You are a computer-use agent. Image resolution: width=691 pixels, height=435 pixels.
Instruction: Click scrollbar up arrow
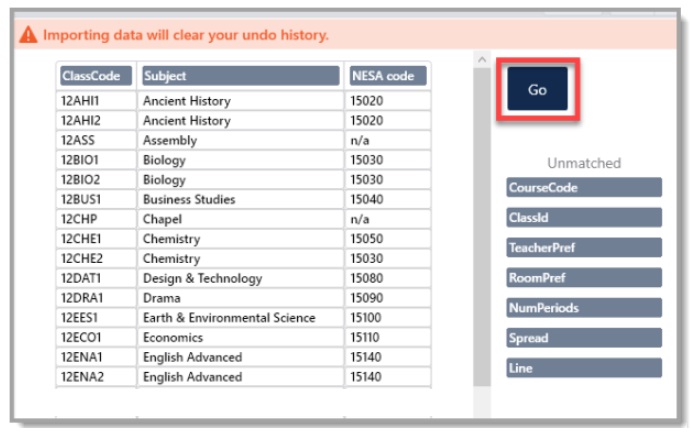click(482, 59)
